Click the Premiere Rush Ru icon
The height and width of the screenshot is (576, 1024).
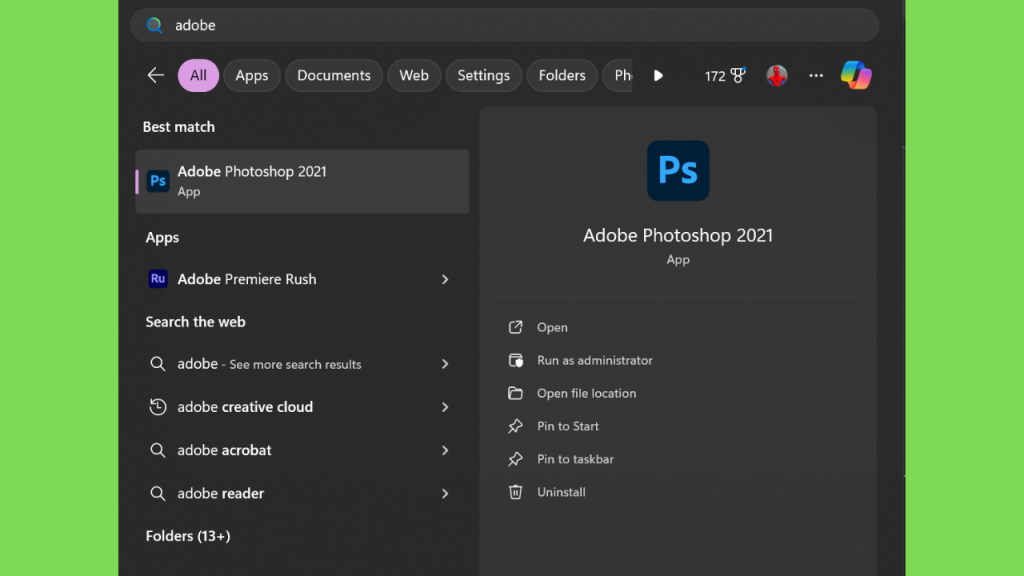(158, 279)
